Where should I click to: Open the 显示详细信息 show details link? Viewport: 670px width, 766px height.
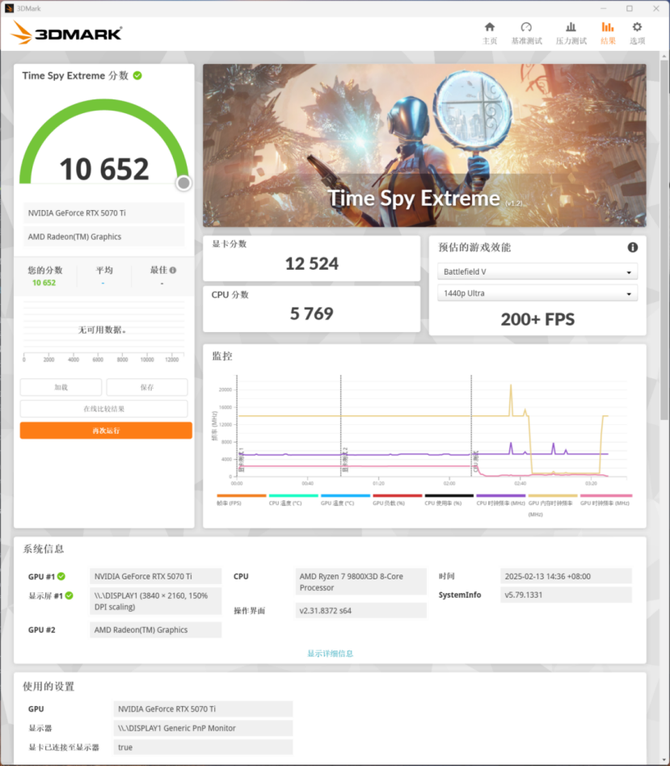tap(330, 653)
